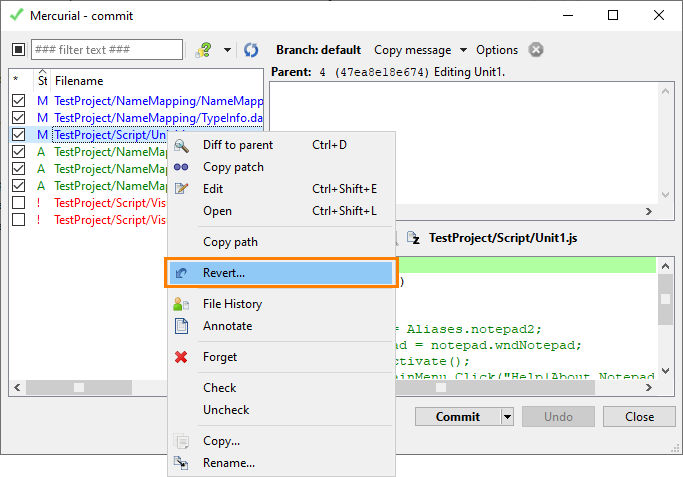Toggle the select-all files checkbox
This screenshot has height=477, width=683.
[x=18, y=50]
